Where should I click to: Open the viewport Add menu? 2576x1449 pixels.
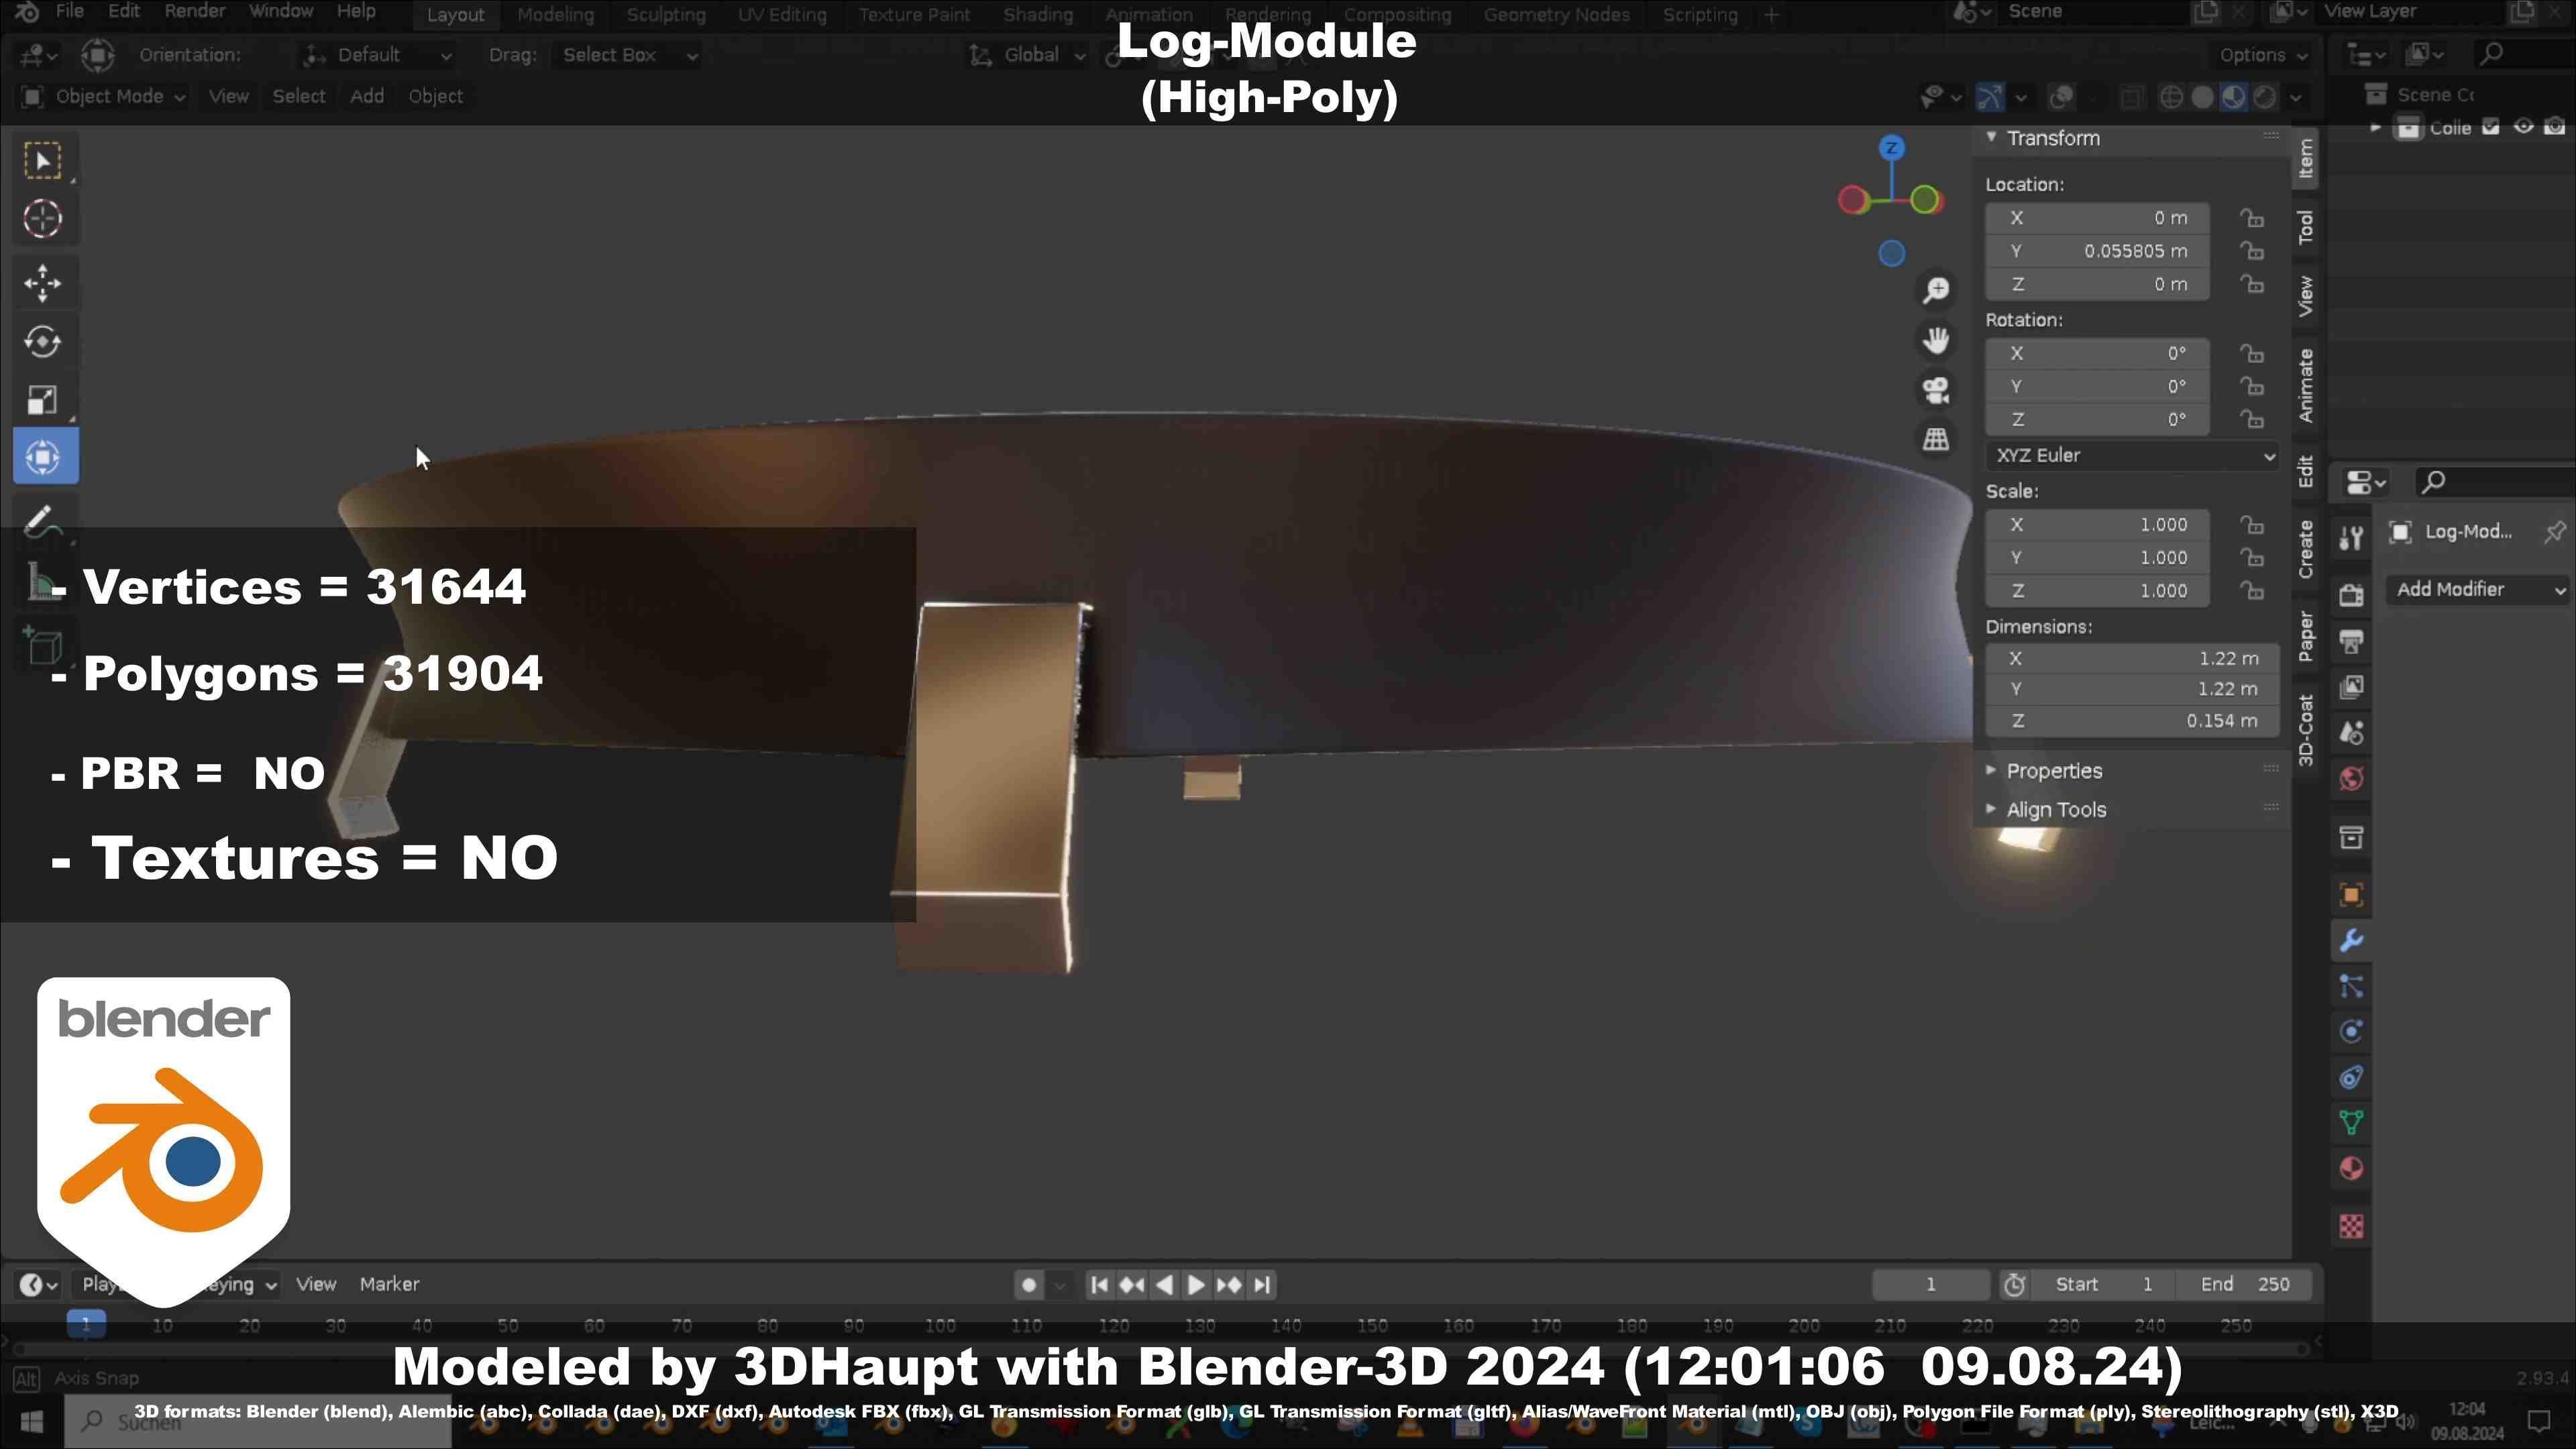(366, 97)
